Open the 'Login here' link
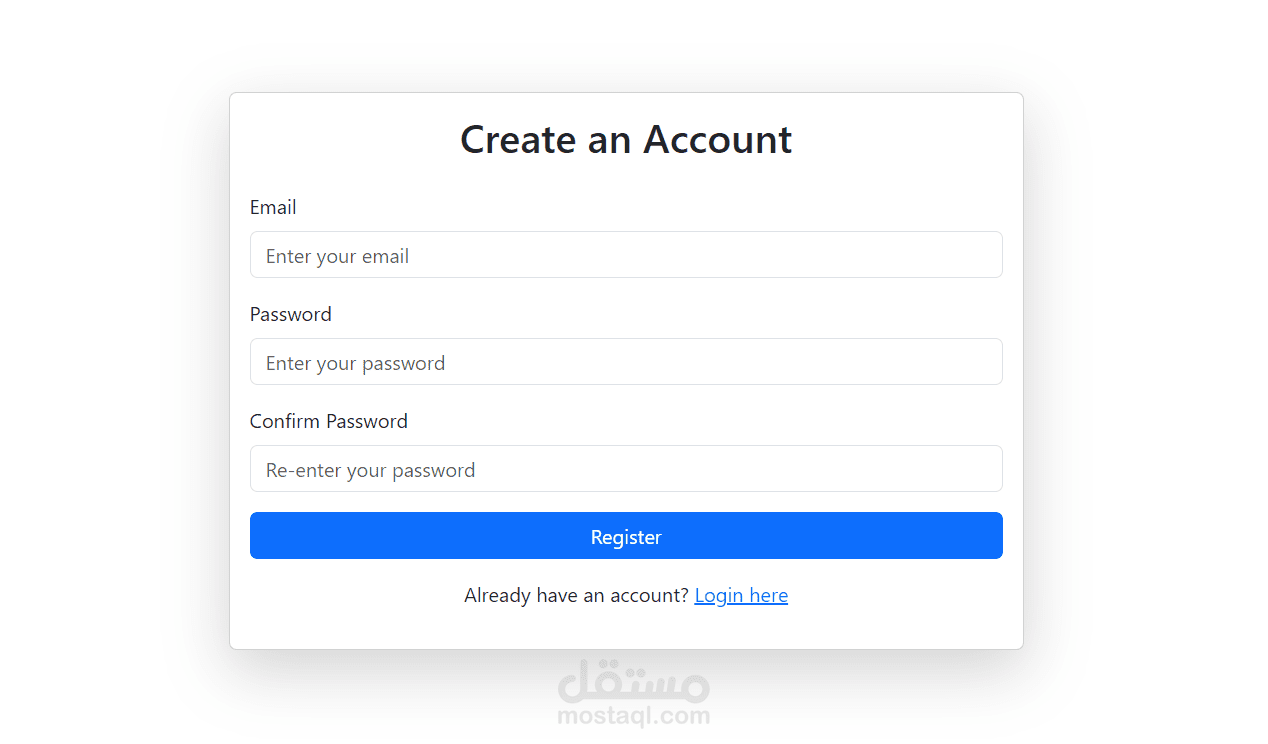 741,596
